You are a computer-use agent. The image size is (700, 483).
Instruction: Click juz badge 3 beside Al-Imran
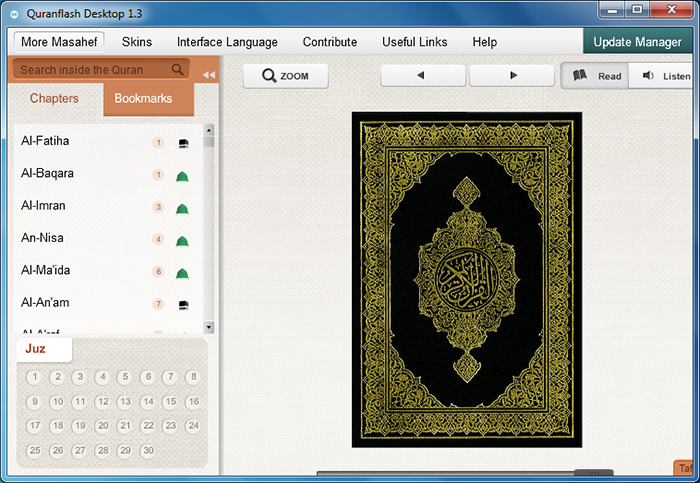[x=158, y=207]
